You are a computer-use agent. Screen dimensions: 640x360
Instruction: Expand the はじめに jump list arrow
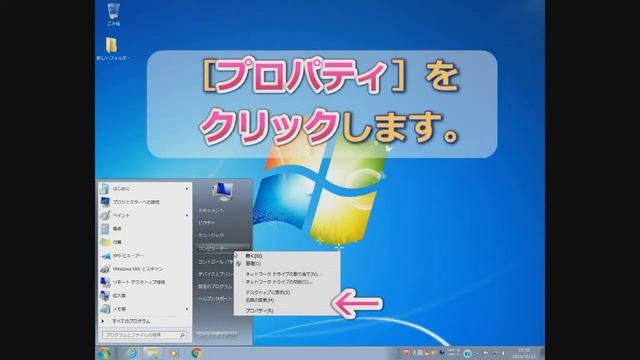tap(187, 189)
